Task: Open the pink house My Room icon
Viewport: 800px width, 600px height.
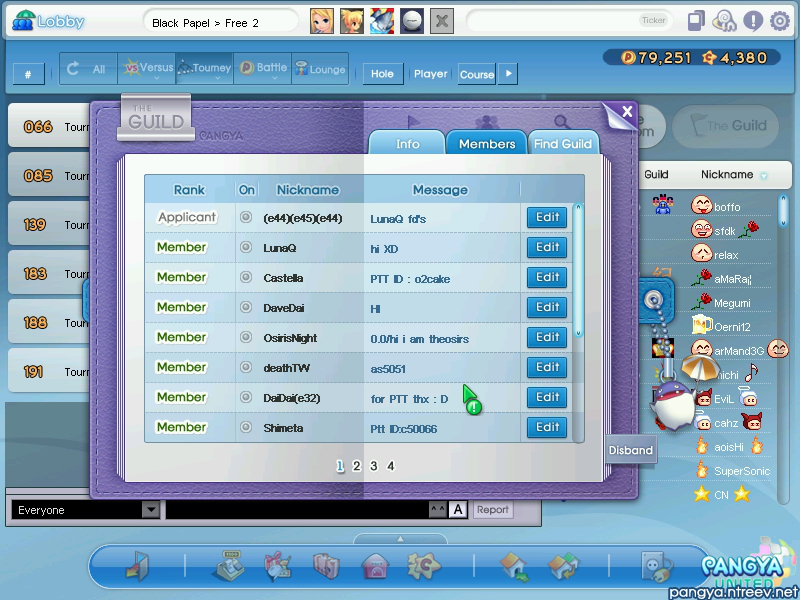Action: (376, 566)
